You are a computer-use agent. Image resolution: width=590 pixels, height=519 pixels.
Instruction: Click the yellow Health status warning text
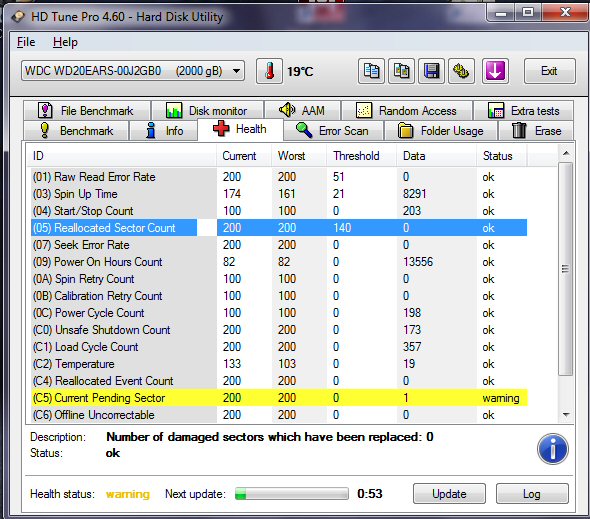(128, 493)
